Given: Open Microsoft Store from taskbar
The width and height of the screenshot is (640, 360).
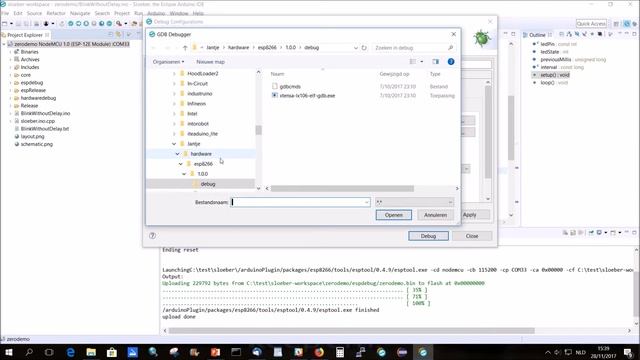Looking at the screenshot, I should pyautogui.click(x=111, y=352).
